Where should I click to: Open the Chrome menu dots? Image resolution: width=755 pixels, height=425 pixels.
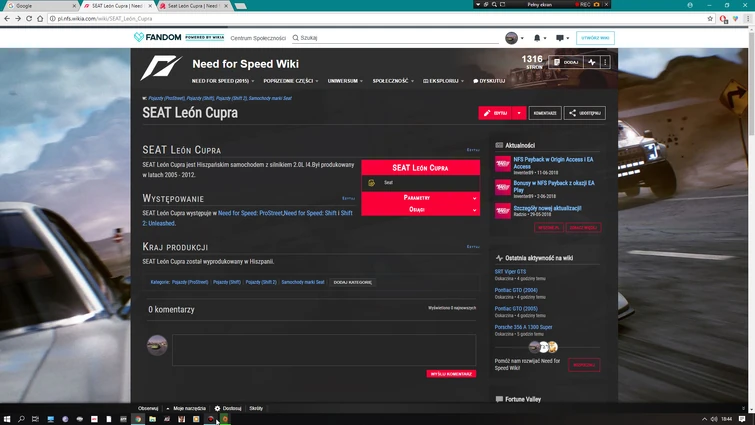[748, 18]
